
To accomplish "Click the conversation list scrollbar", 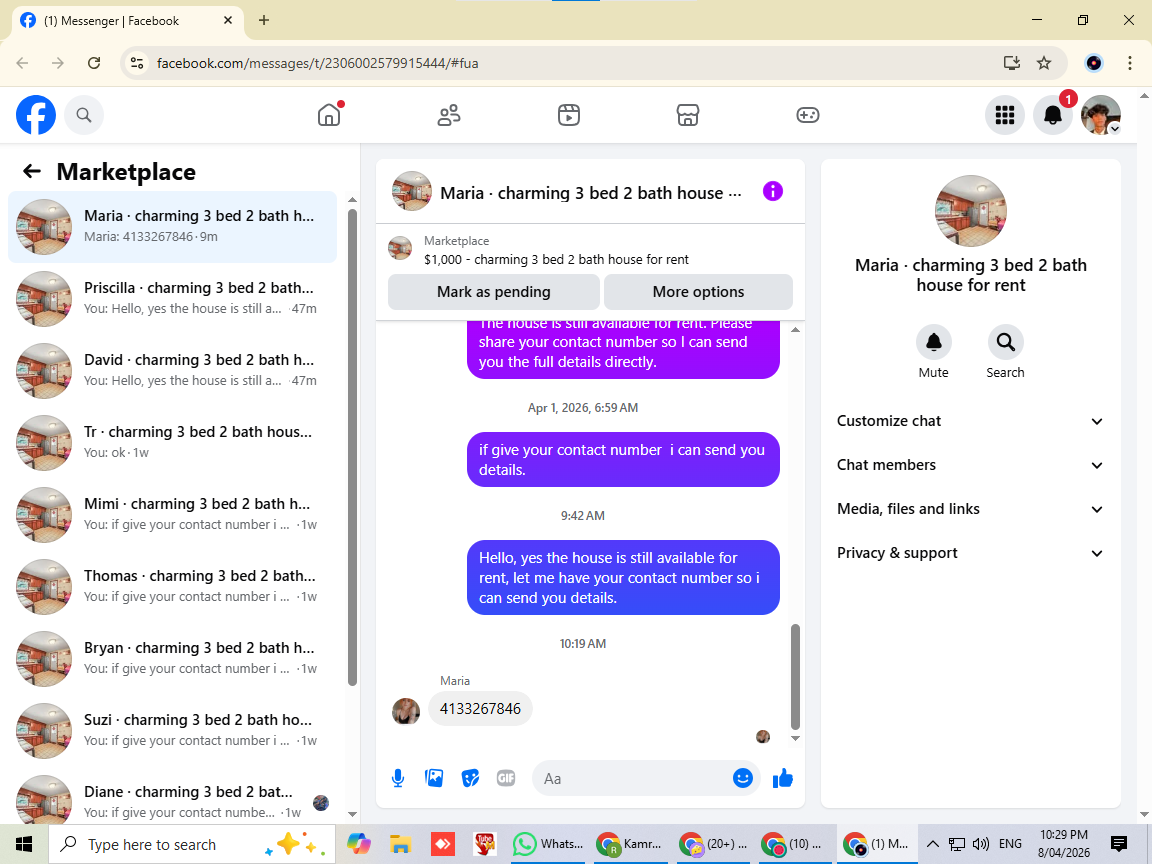I will [352, 447].
